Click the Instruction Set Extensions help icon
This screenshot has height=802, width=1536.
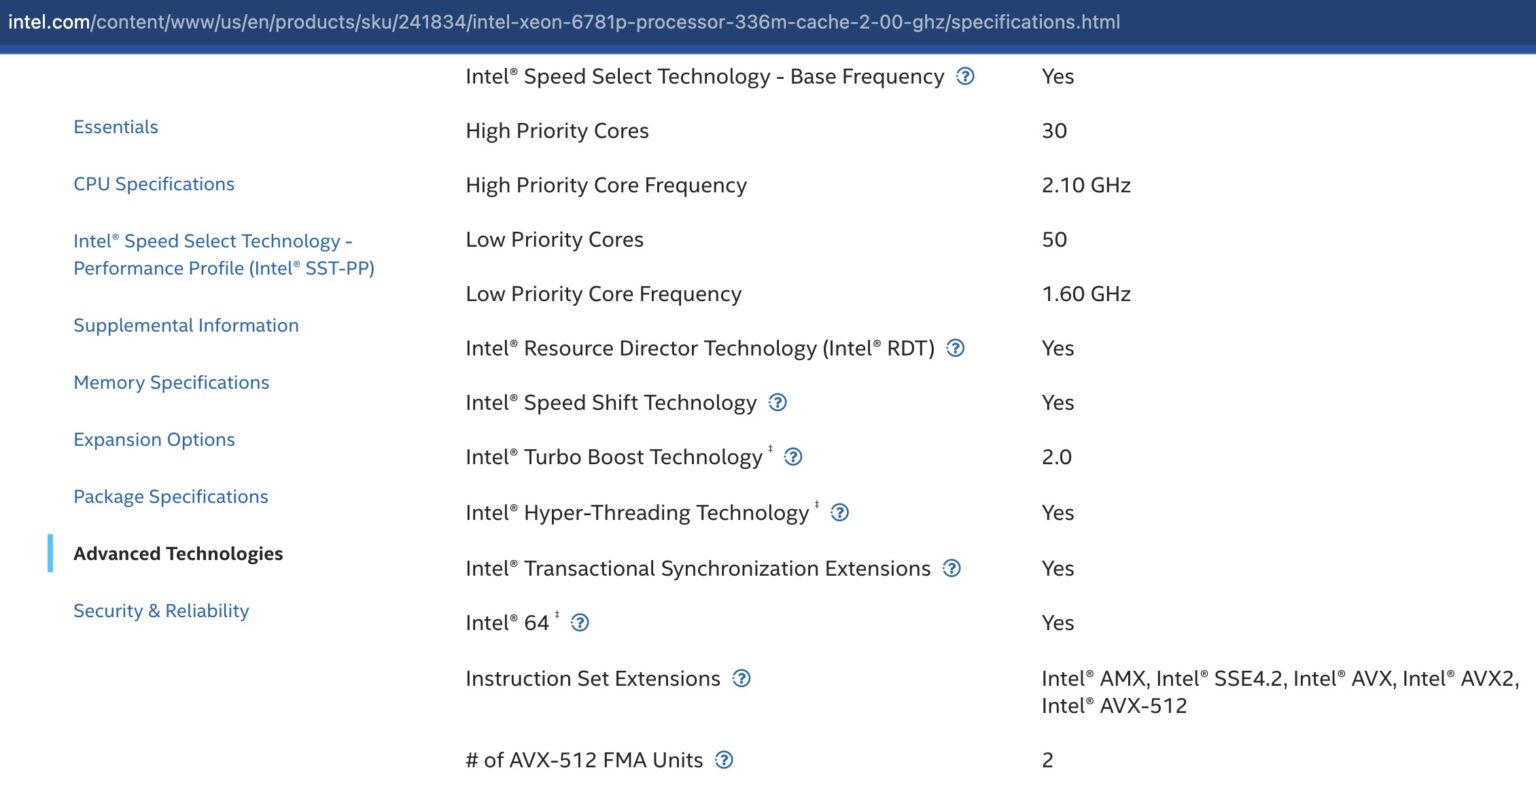[x=741, y=678]
